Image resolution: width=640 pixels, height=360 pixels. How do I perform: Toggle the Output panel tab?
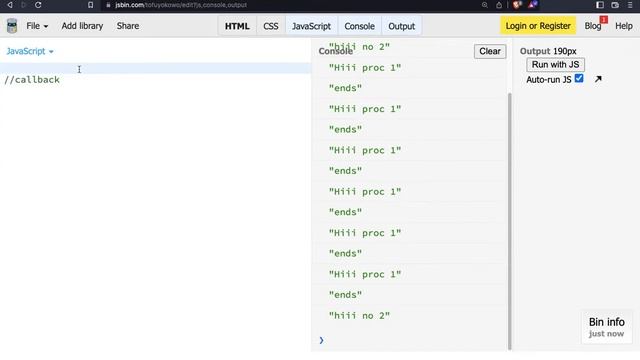pos(402,26)
